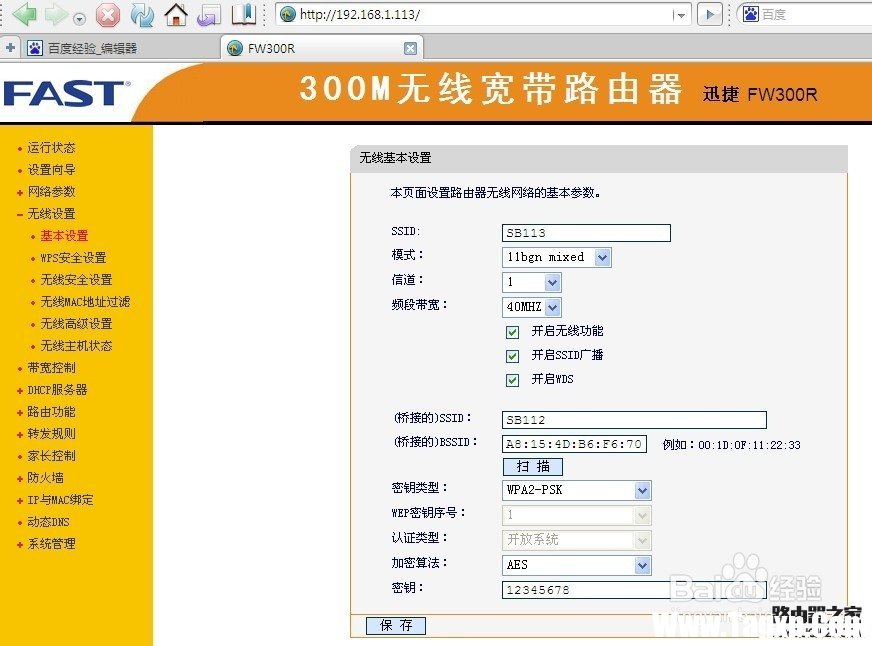
Task: Open 无线安全设置 submenu item
Action: coord(76,280)
